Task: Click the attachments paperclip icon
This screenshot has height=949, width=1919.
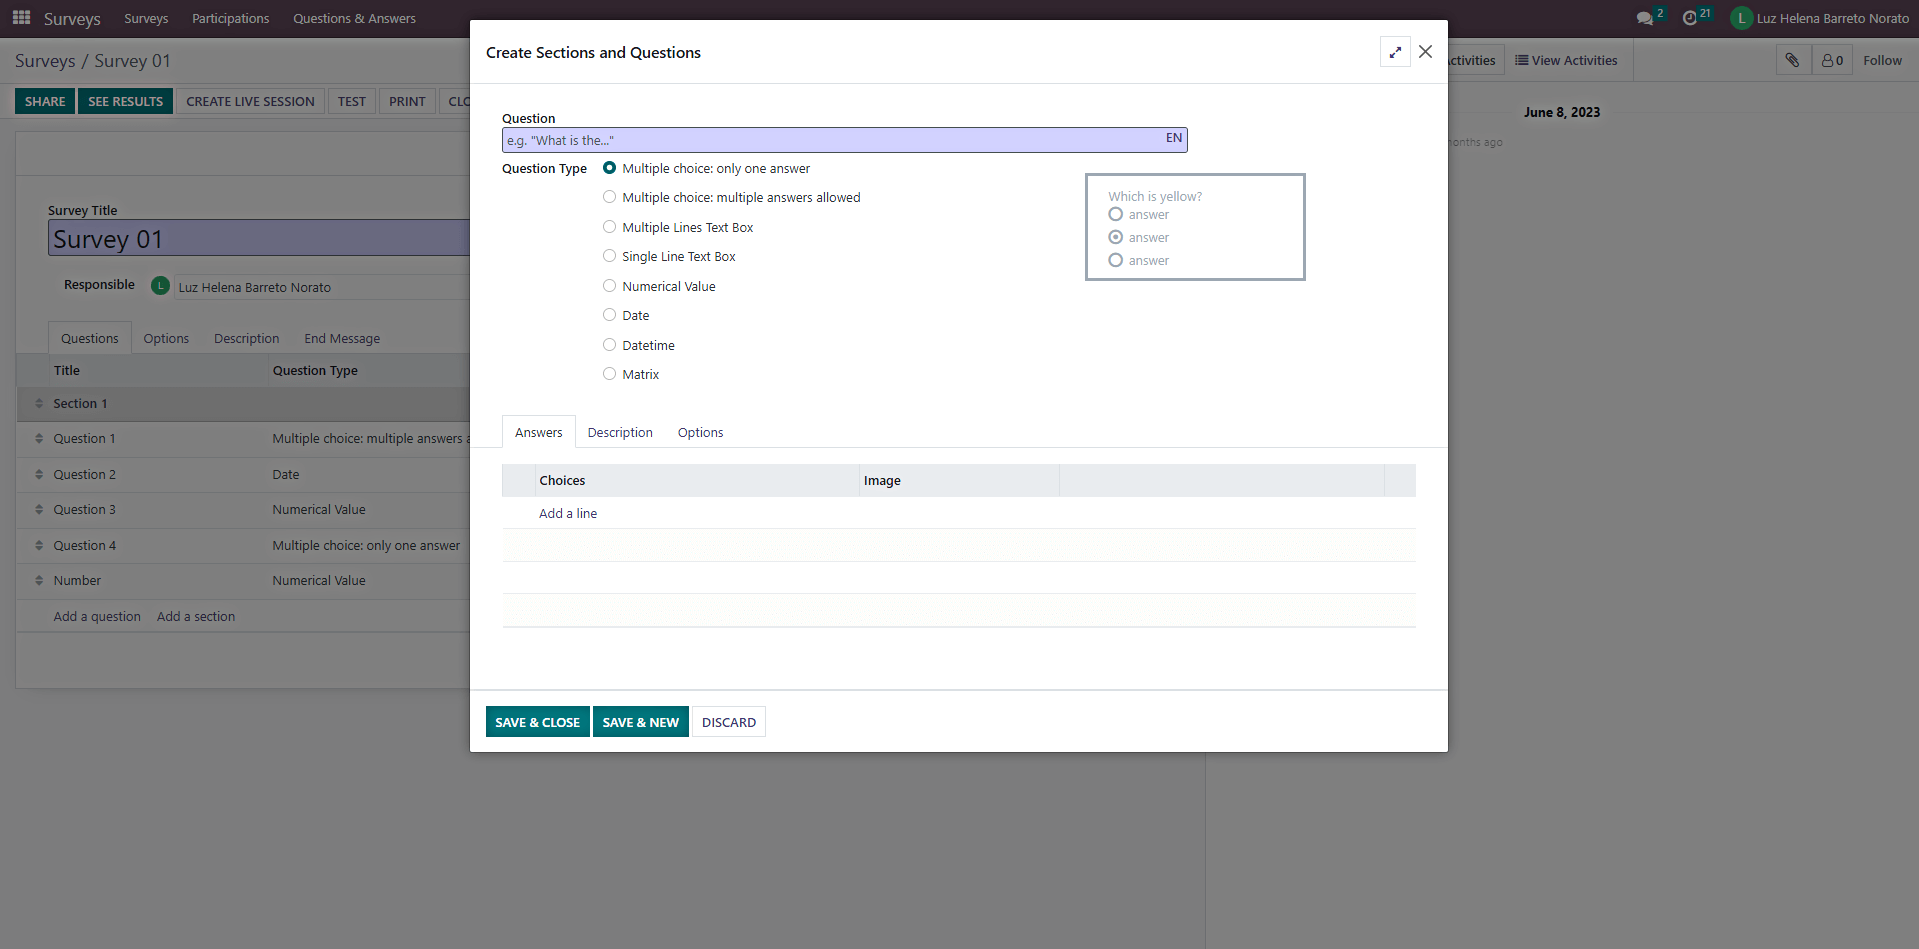Action: point(1793,60)
